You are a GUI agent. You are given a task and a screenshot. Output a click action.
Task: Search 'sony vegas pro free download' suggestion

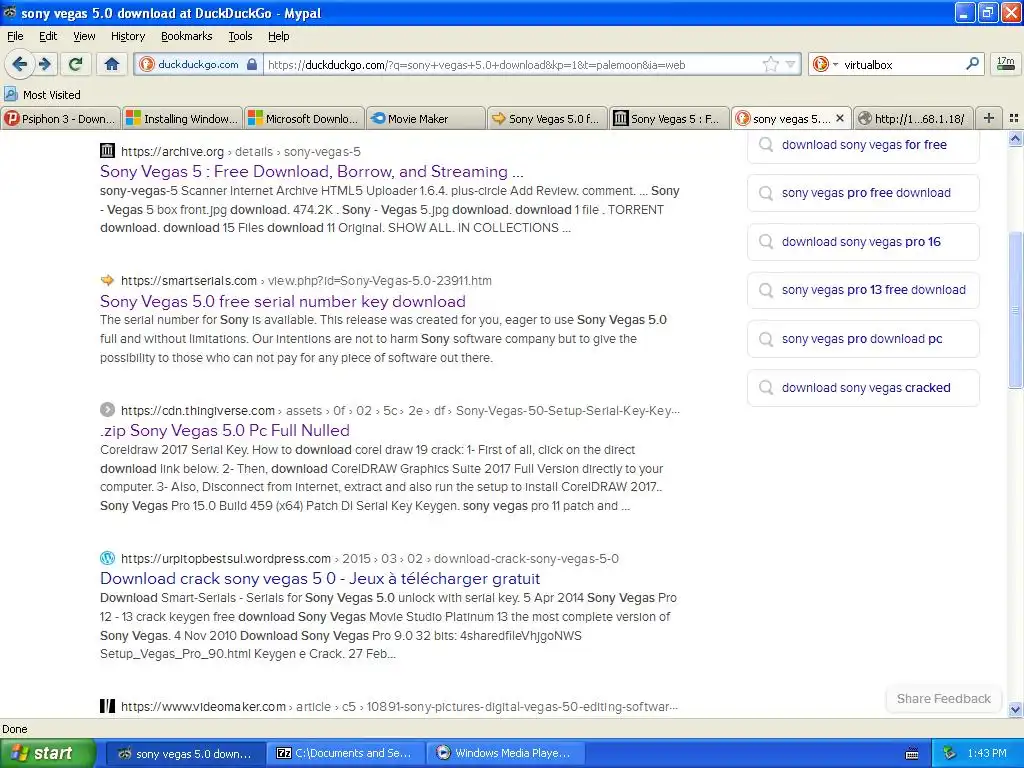pos(863,193)
